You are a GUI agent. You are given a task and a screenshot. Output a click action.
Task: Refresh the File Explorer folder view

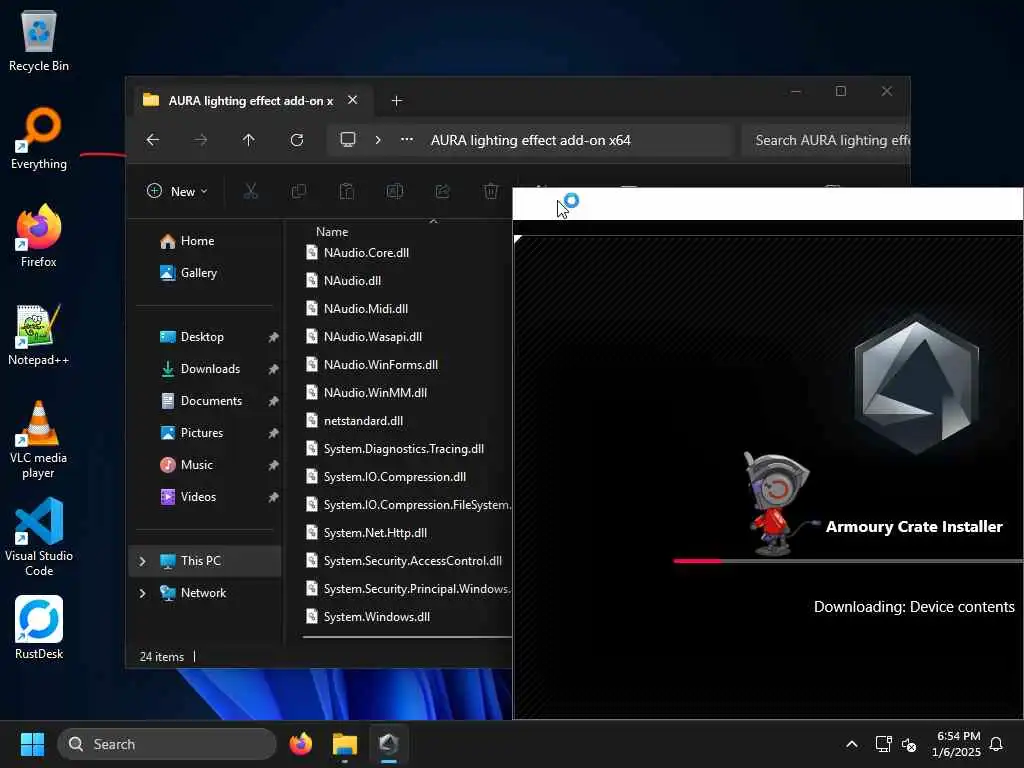[x=296, y=140]
